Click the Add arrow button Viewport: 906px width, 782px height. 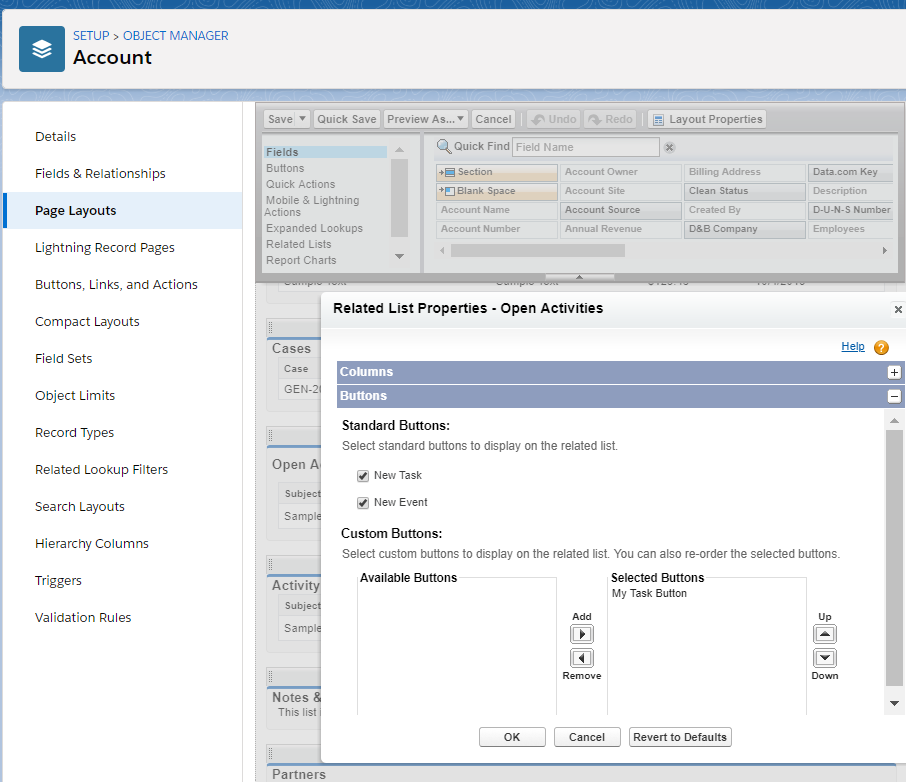[581, 634]
